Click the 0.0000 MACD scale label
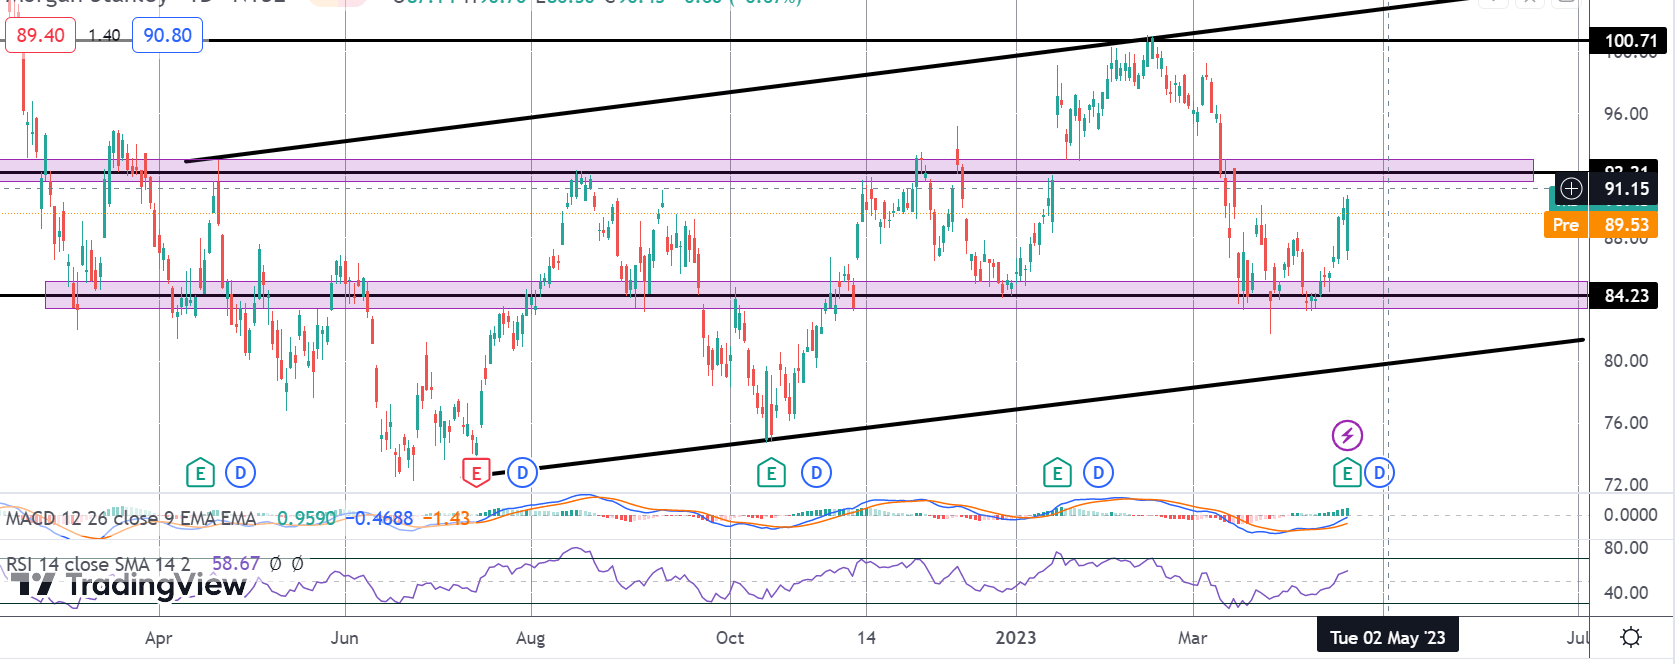Viewport: 1675px width, 664px height. click(x=1630, y=515)
